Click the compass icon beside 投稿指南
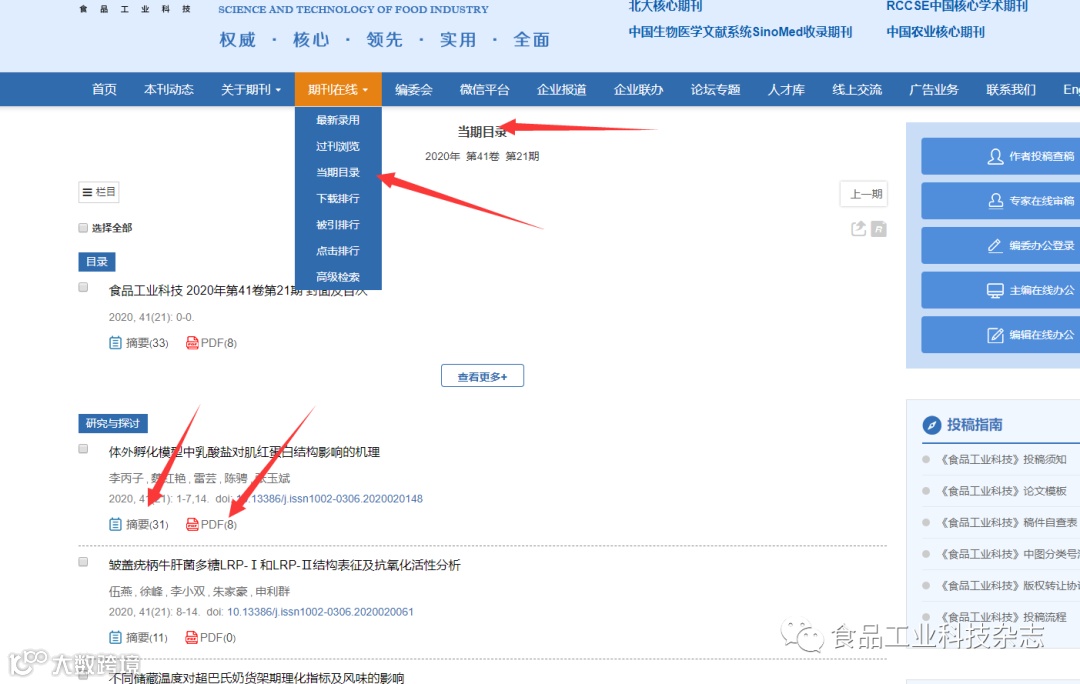Screen dimensions: 1080x684 tap(931, 425)
